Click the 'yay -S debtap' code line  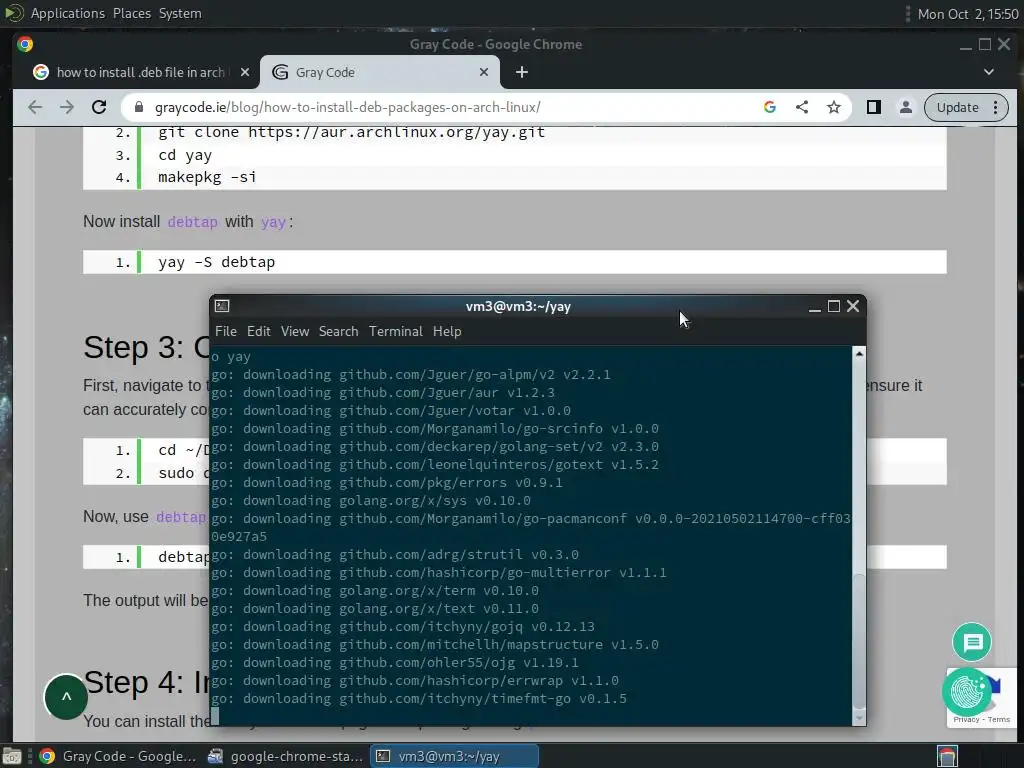click(216, 262)
